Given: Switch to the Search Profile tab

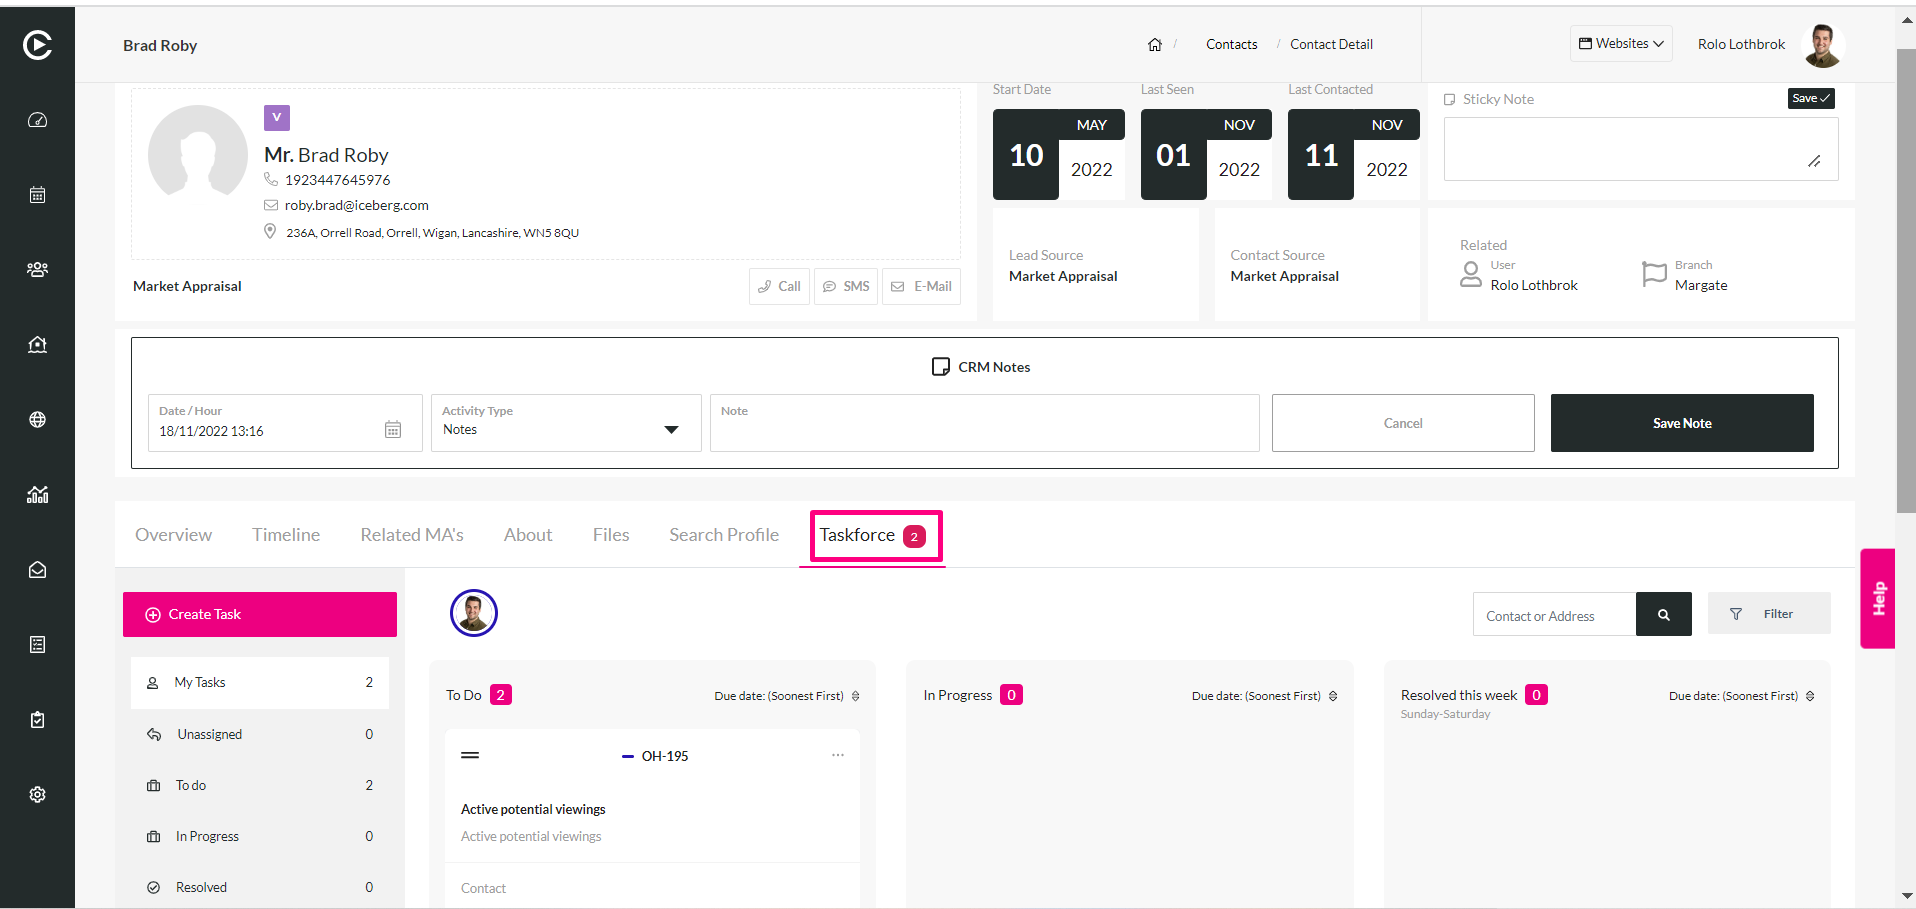Looking at the screenshot, I should coord(724,535).
